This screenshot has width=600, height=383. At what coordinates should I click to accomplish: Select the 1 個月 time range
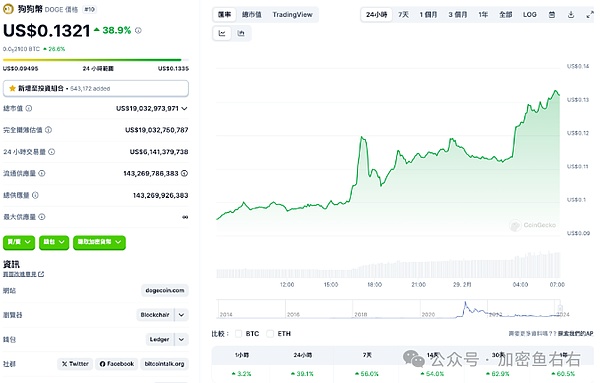coord(428,15)
